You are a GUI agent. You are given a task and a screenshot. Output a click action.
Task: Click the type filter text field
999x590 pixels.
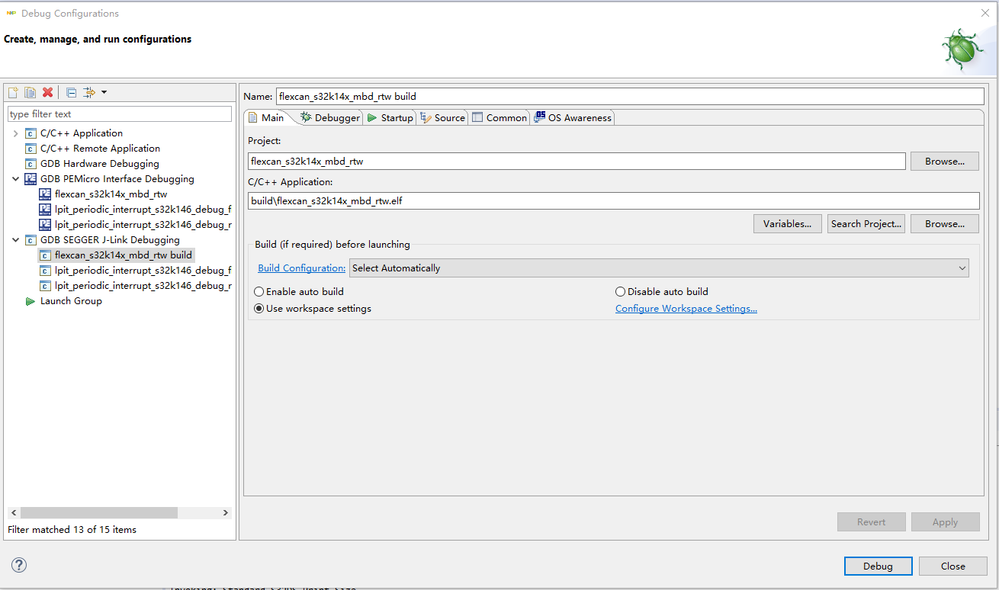(x=118, y=114)
